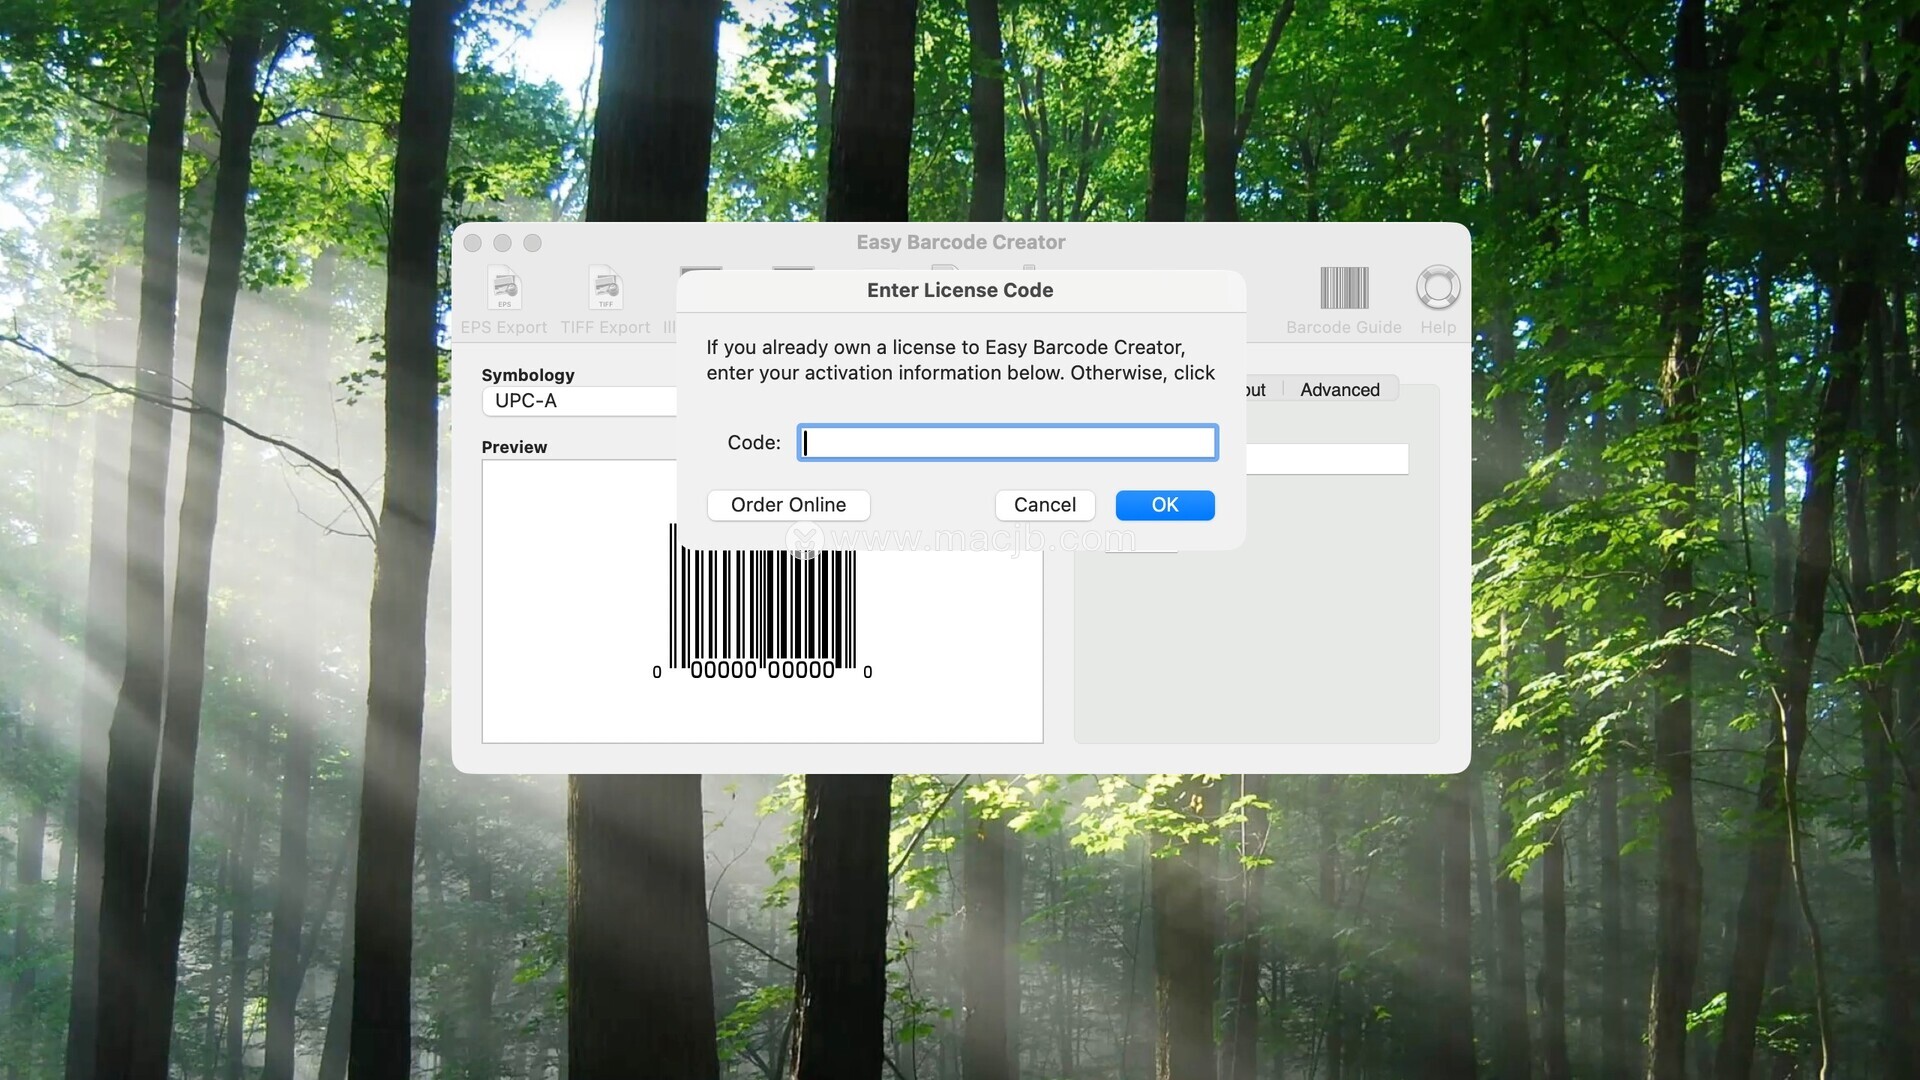This screenshot has height=1080, width=1920.
Task: Click the Enter License Code dialog title
Action: pyautogui.click(x=959, y=290)
